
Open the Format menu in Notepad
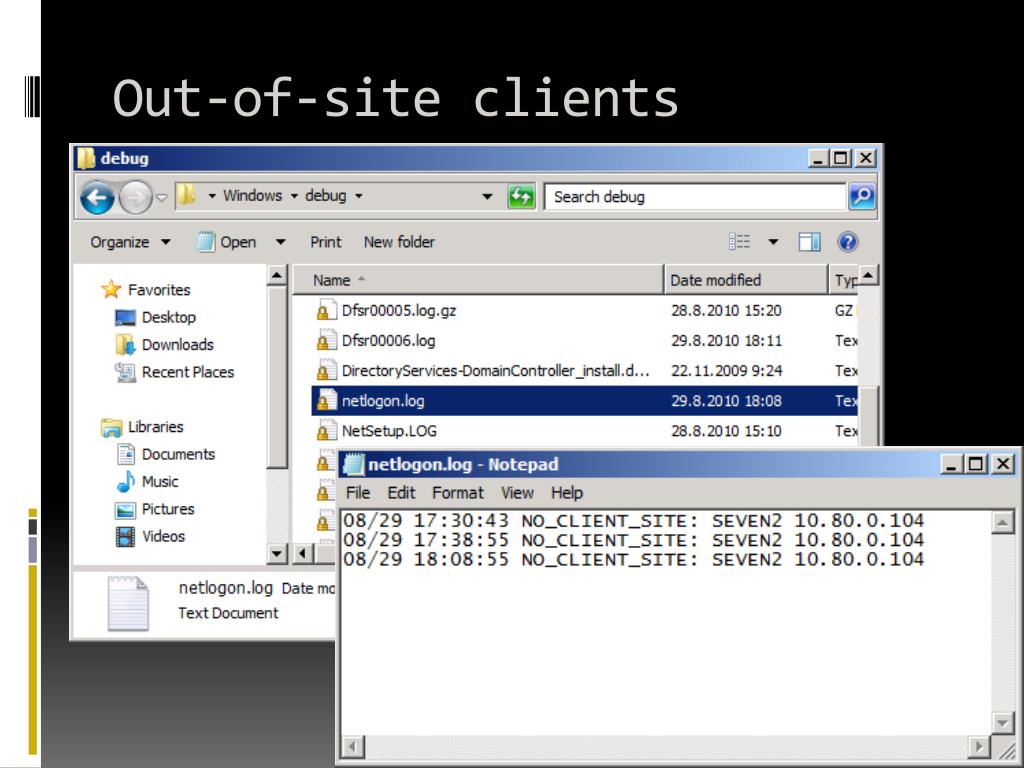[458, 492]
